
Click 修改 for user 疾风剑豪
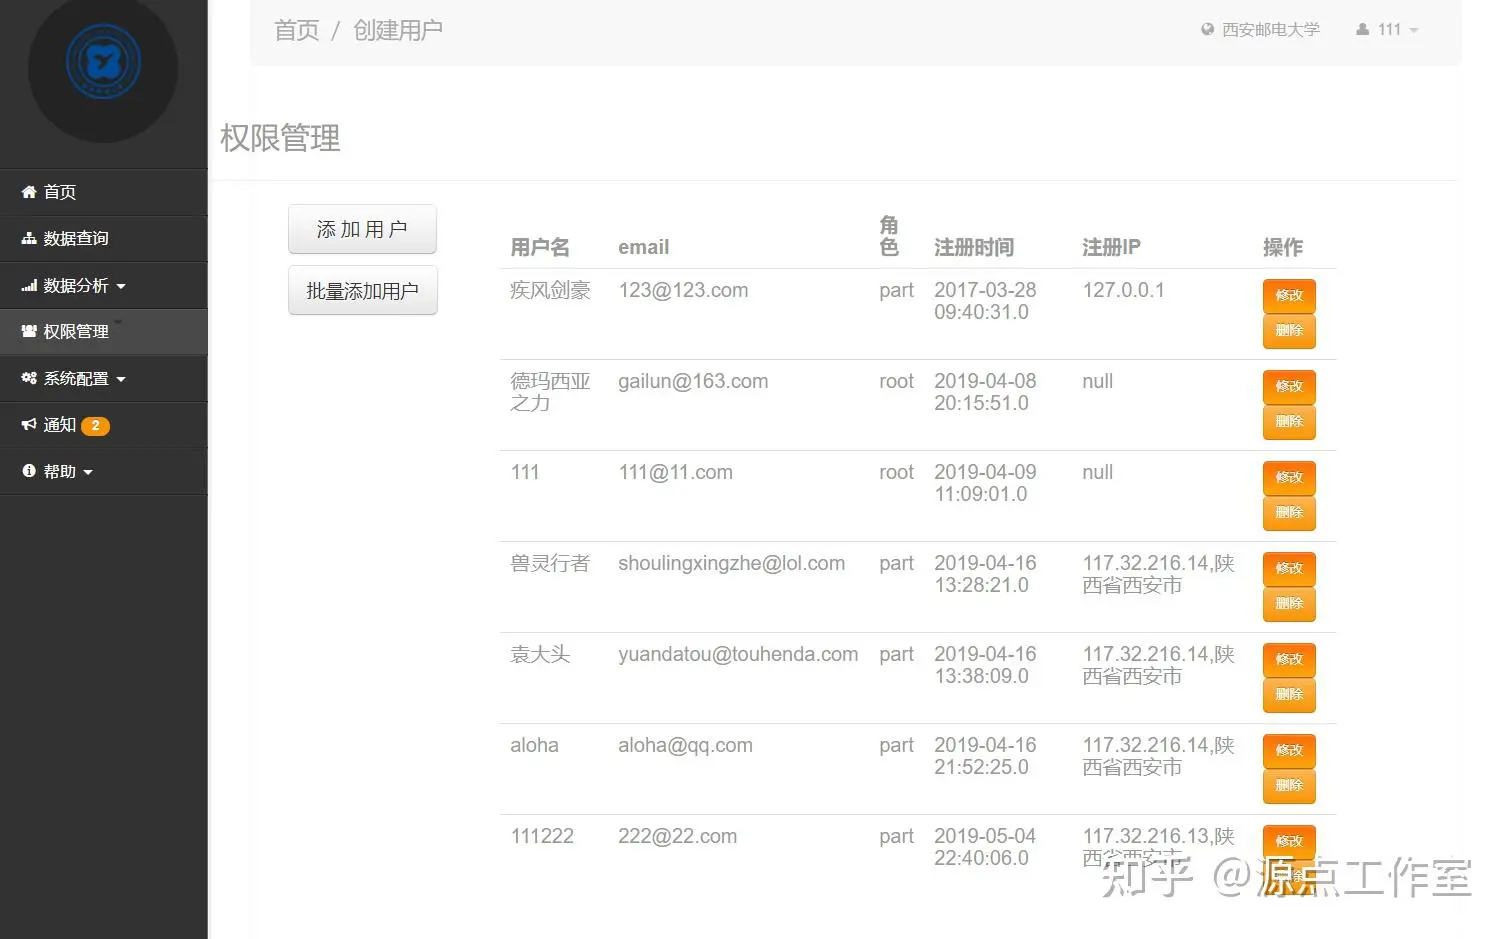point(1289,296)
